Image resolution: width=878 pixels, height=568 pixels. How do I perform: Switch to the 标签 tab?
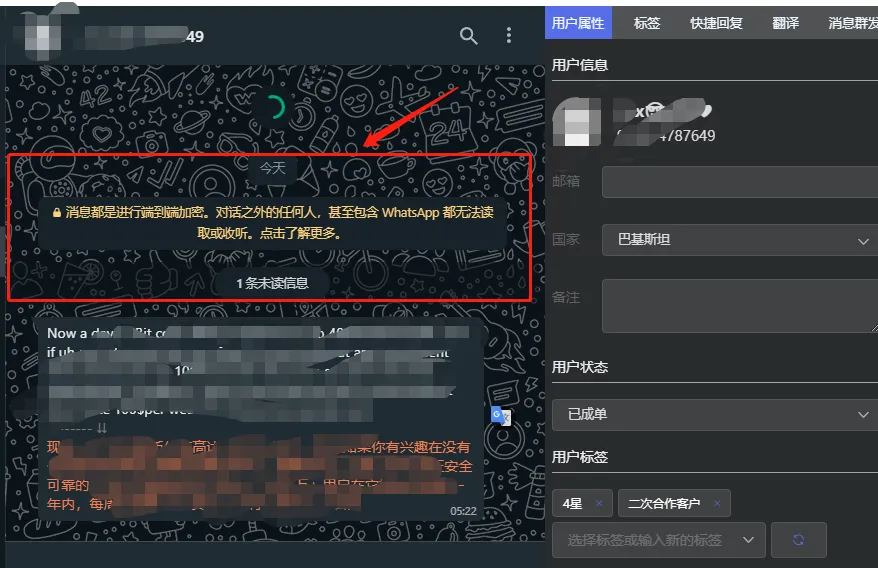[x=647, y=23]
